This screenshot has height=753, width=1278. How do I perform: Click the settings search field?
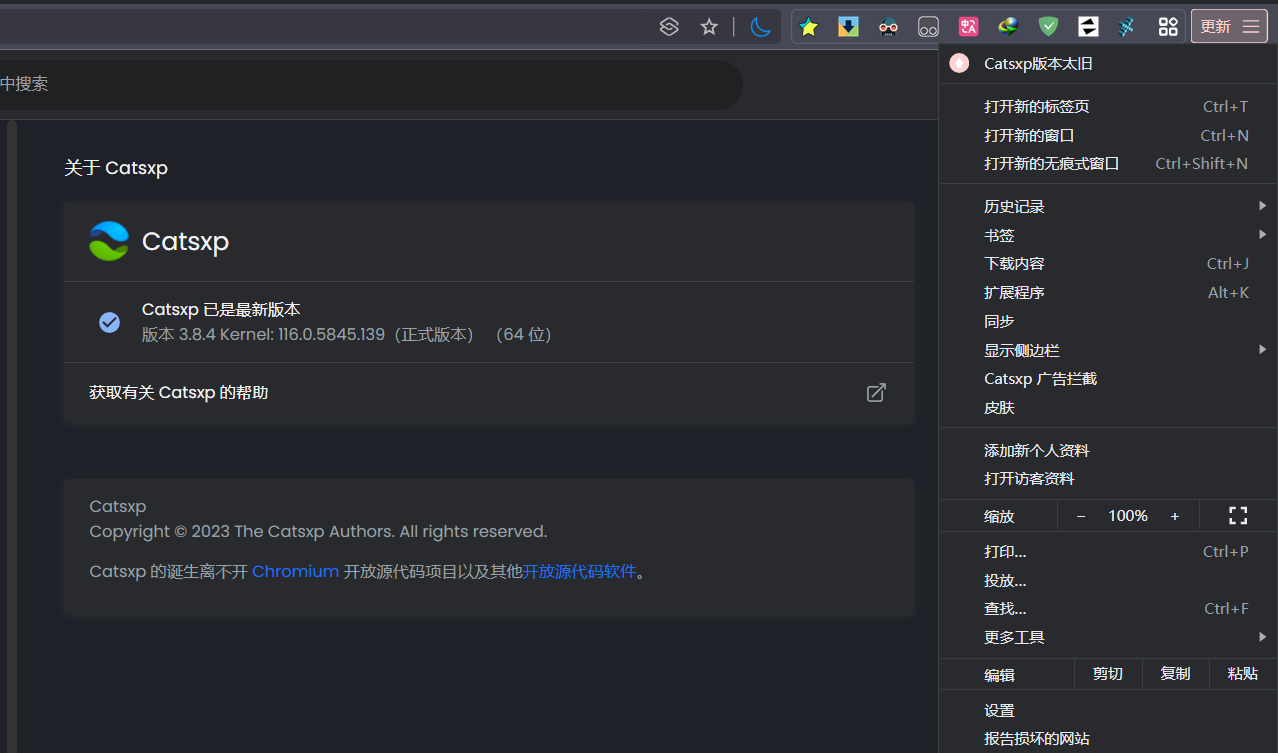[x=371, y=85]
